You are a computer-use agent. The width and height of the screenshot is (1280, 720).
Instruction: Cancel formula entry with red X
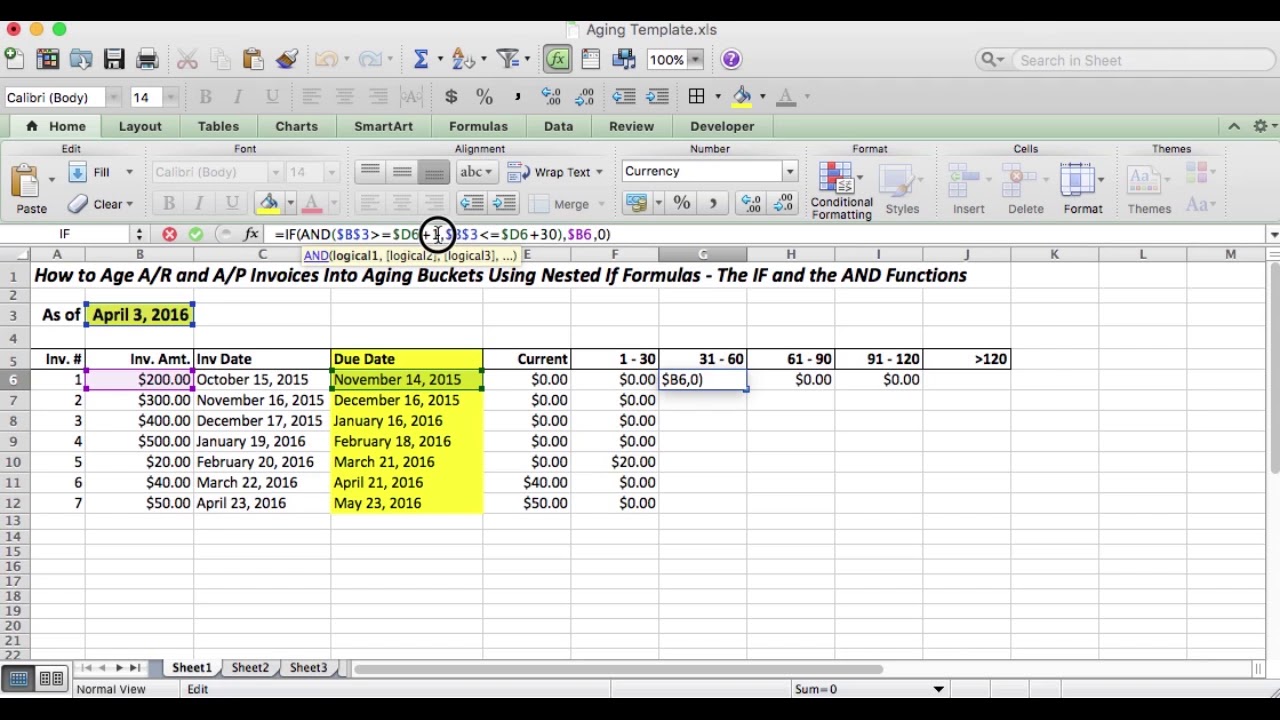click(169, 234)
